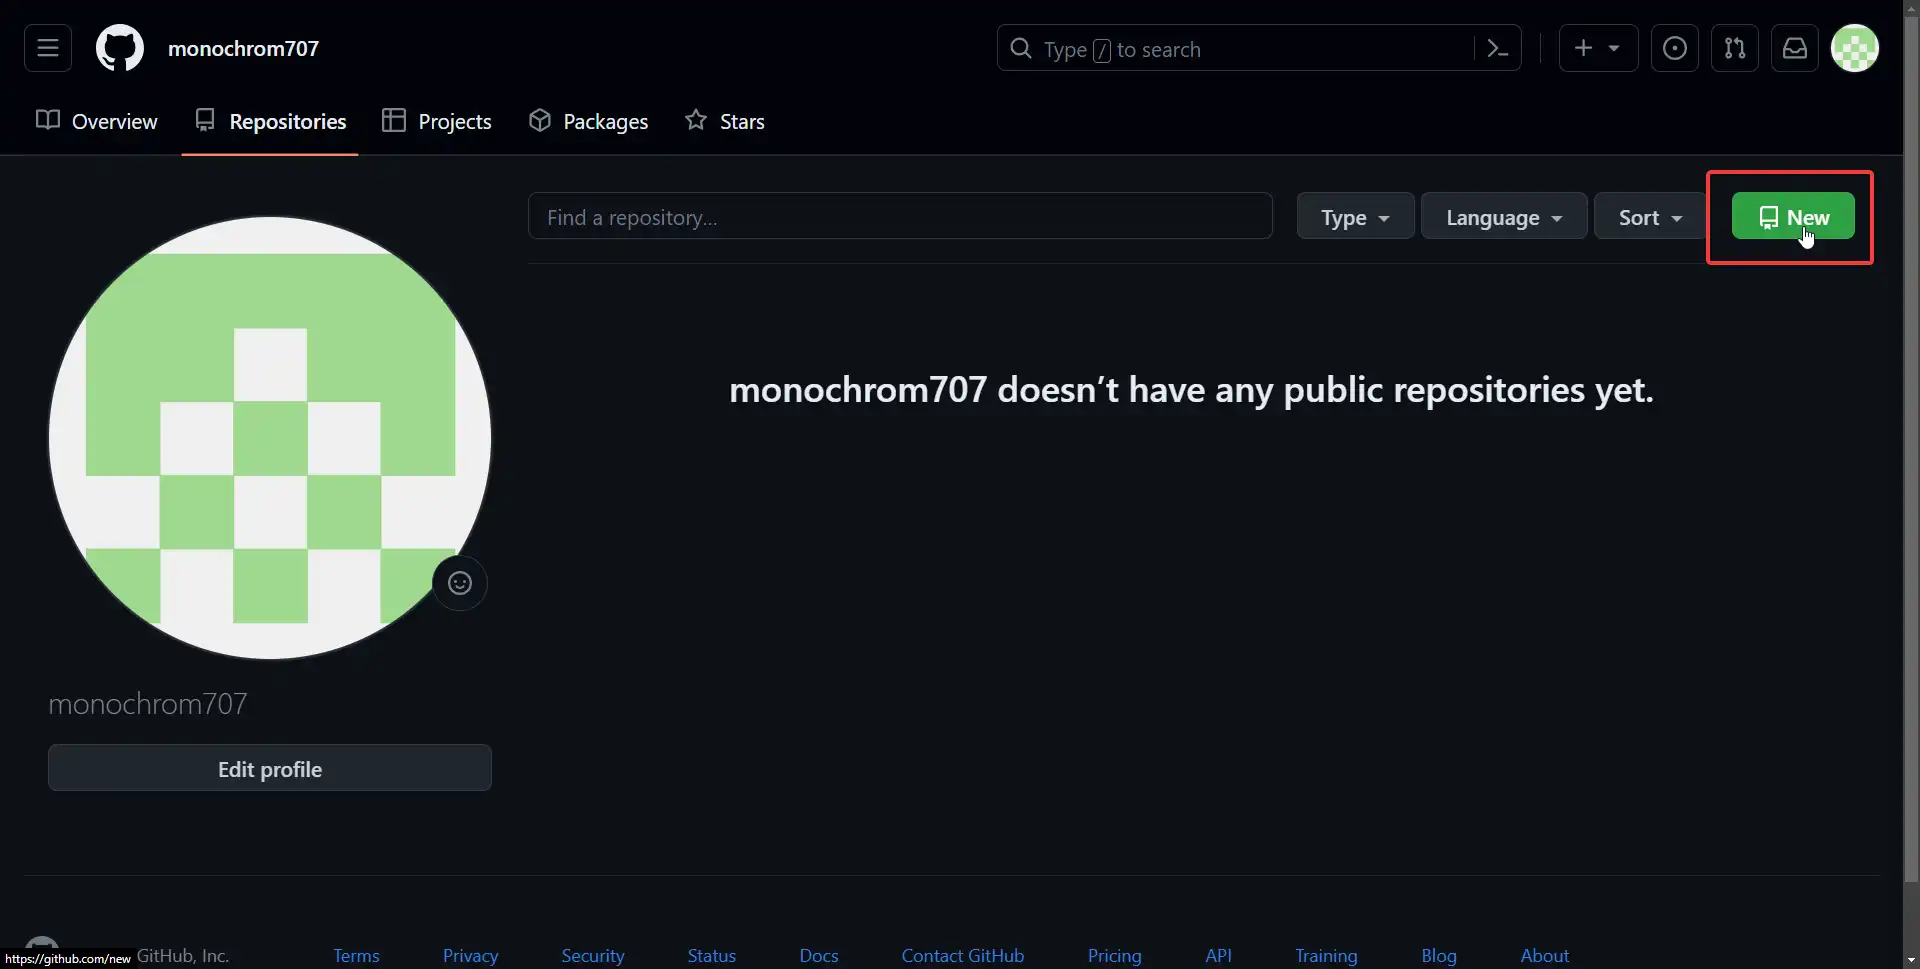Click the monochrom707 name under avatar
The height and width of the screenshot is (969, 1920).
point(148,704)
